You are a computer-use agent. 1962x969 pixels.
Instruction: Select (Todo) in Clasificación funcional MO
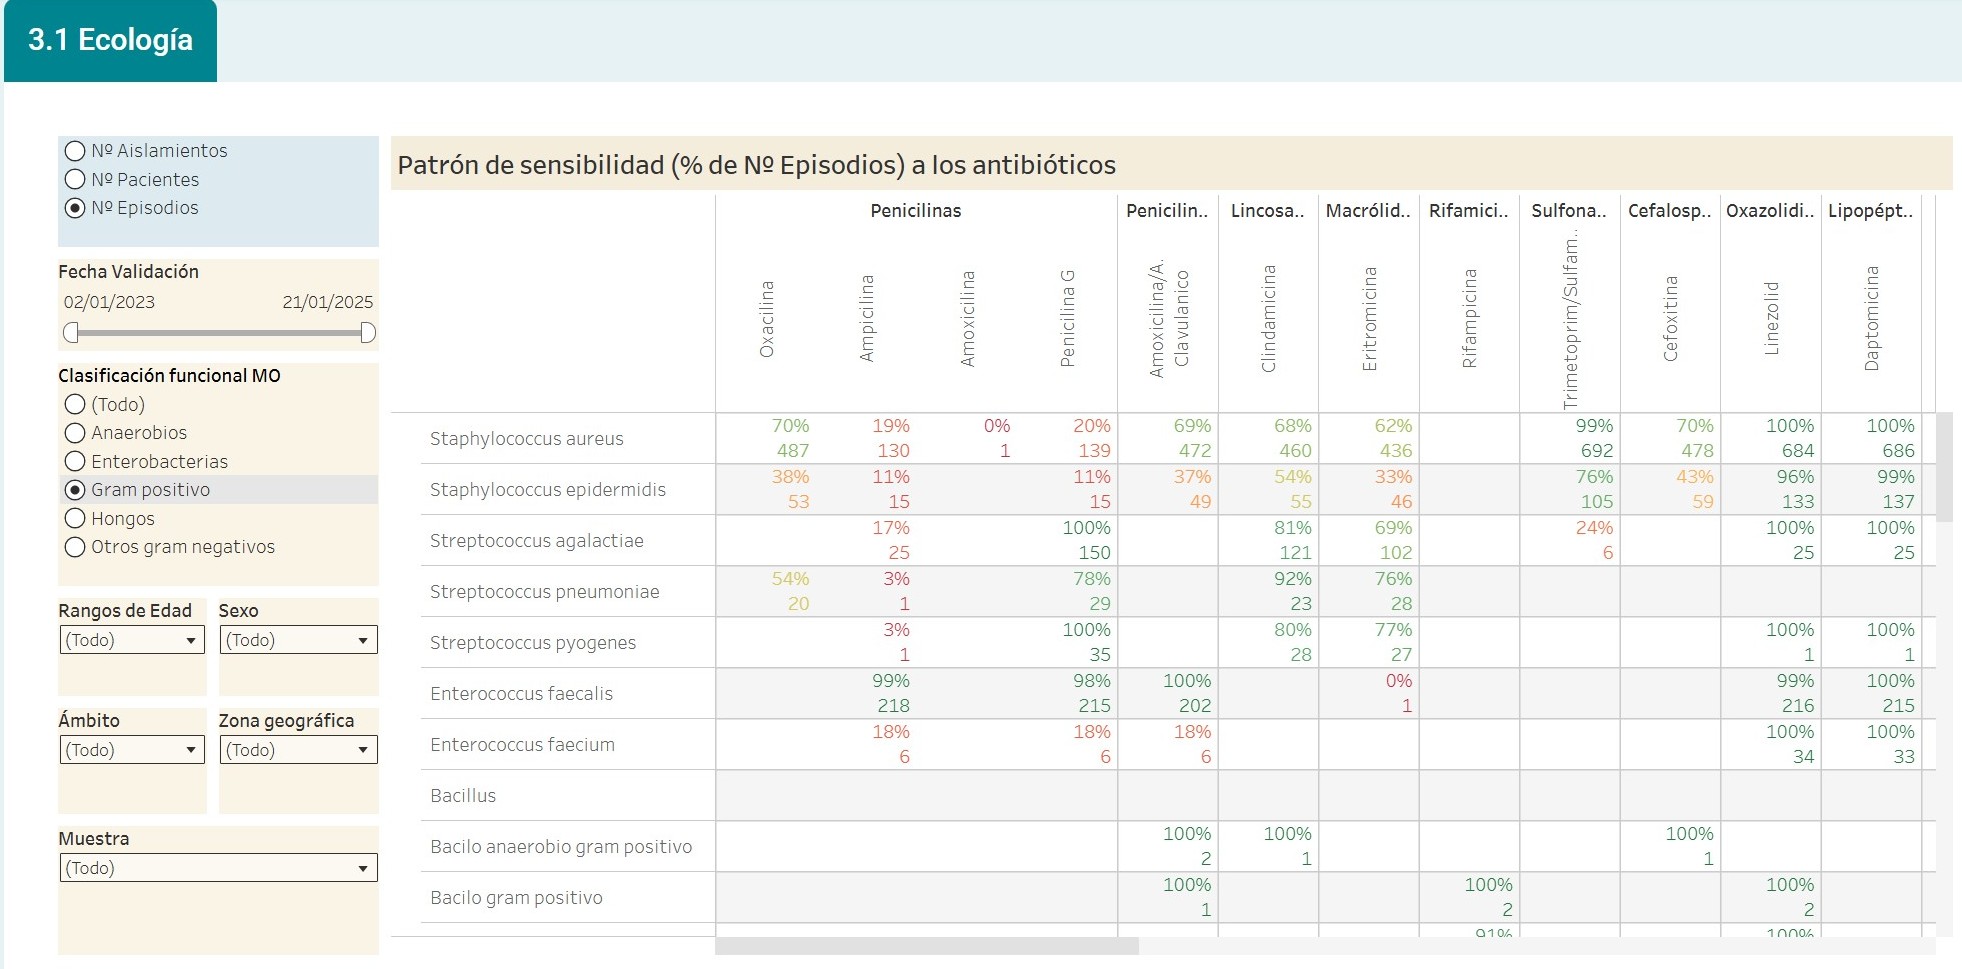tap(105, 405)
